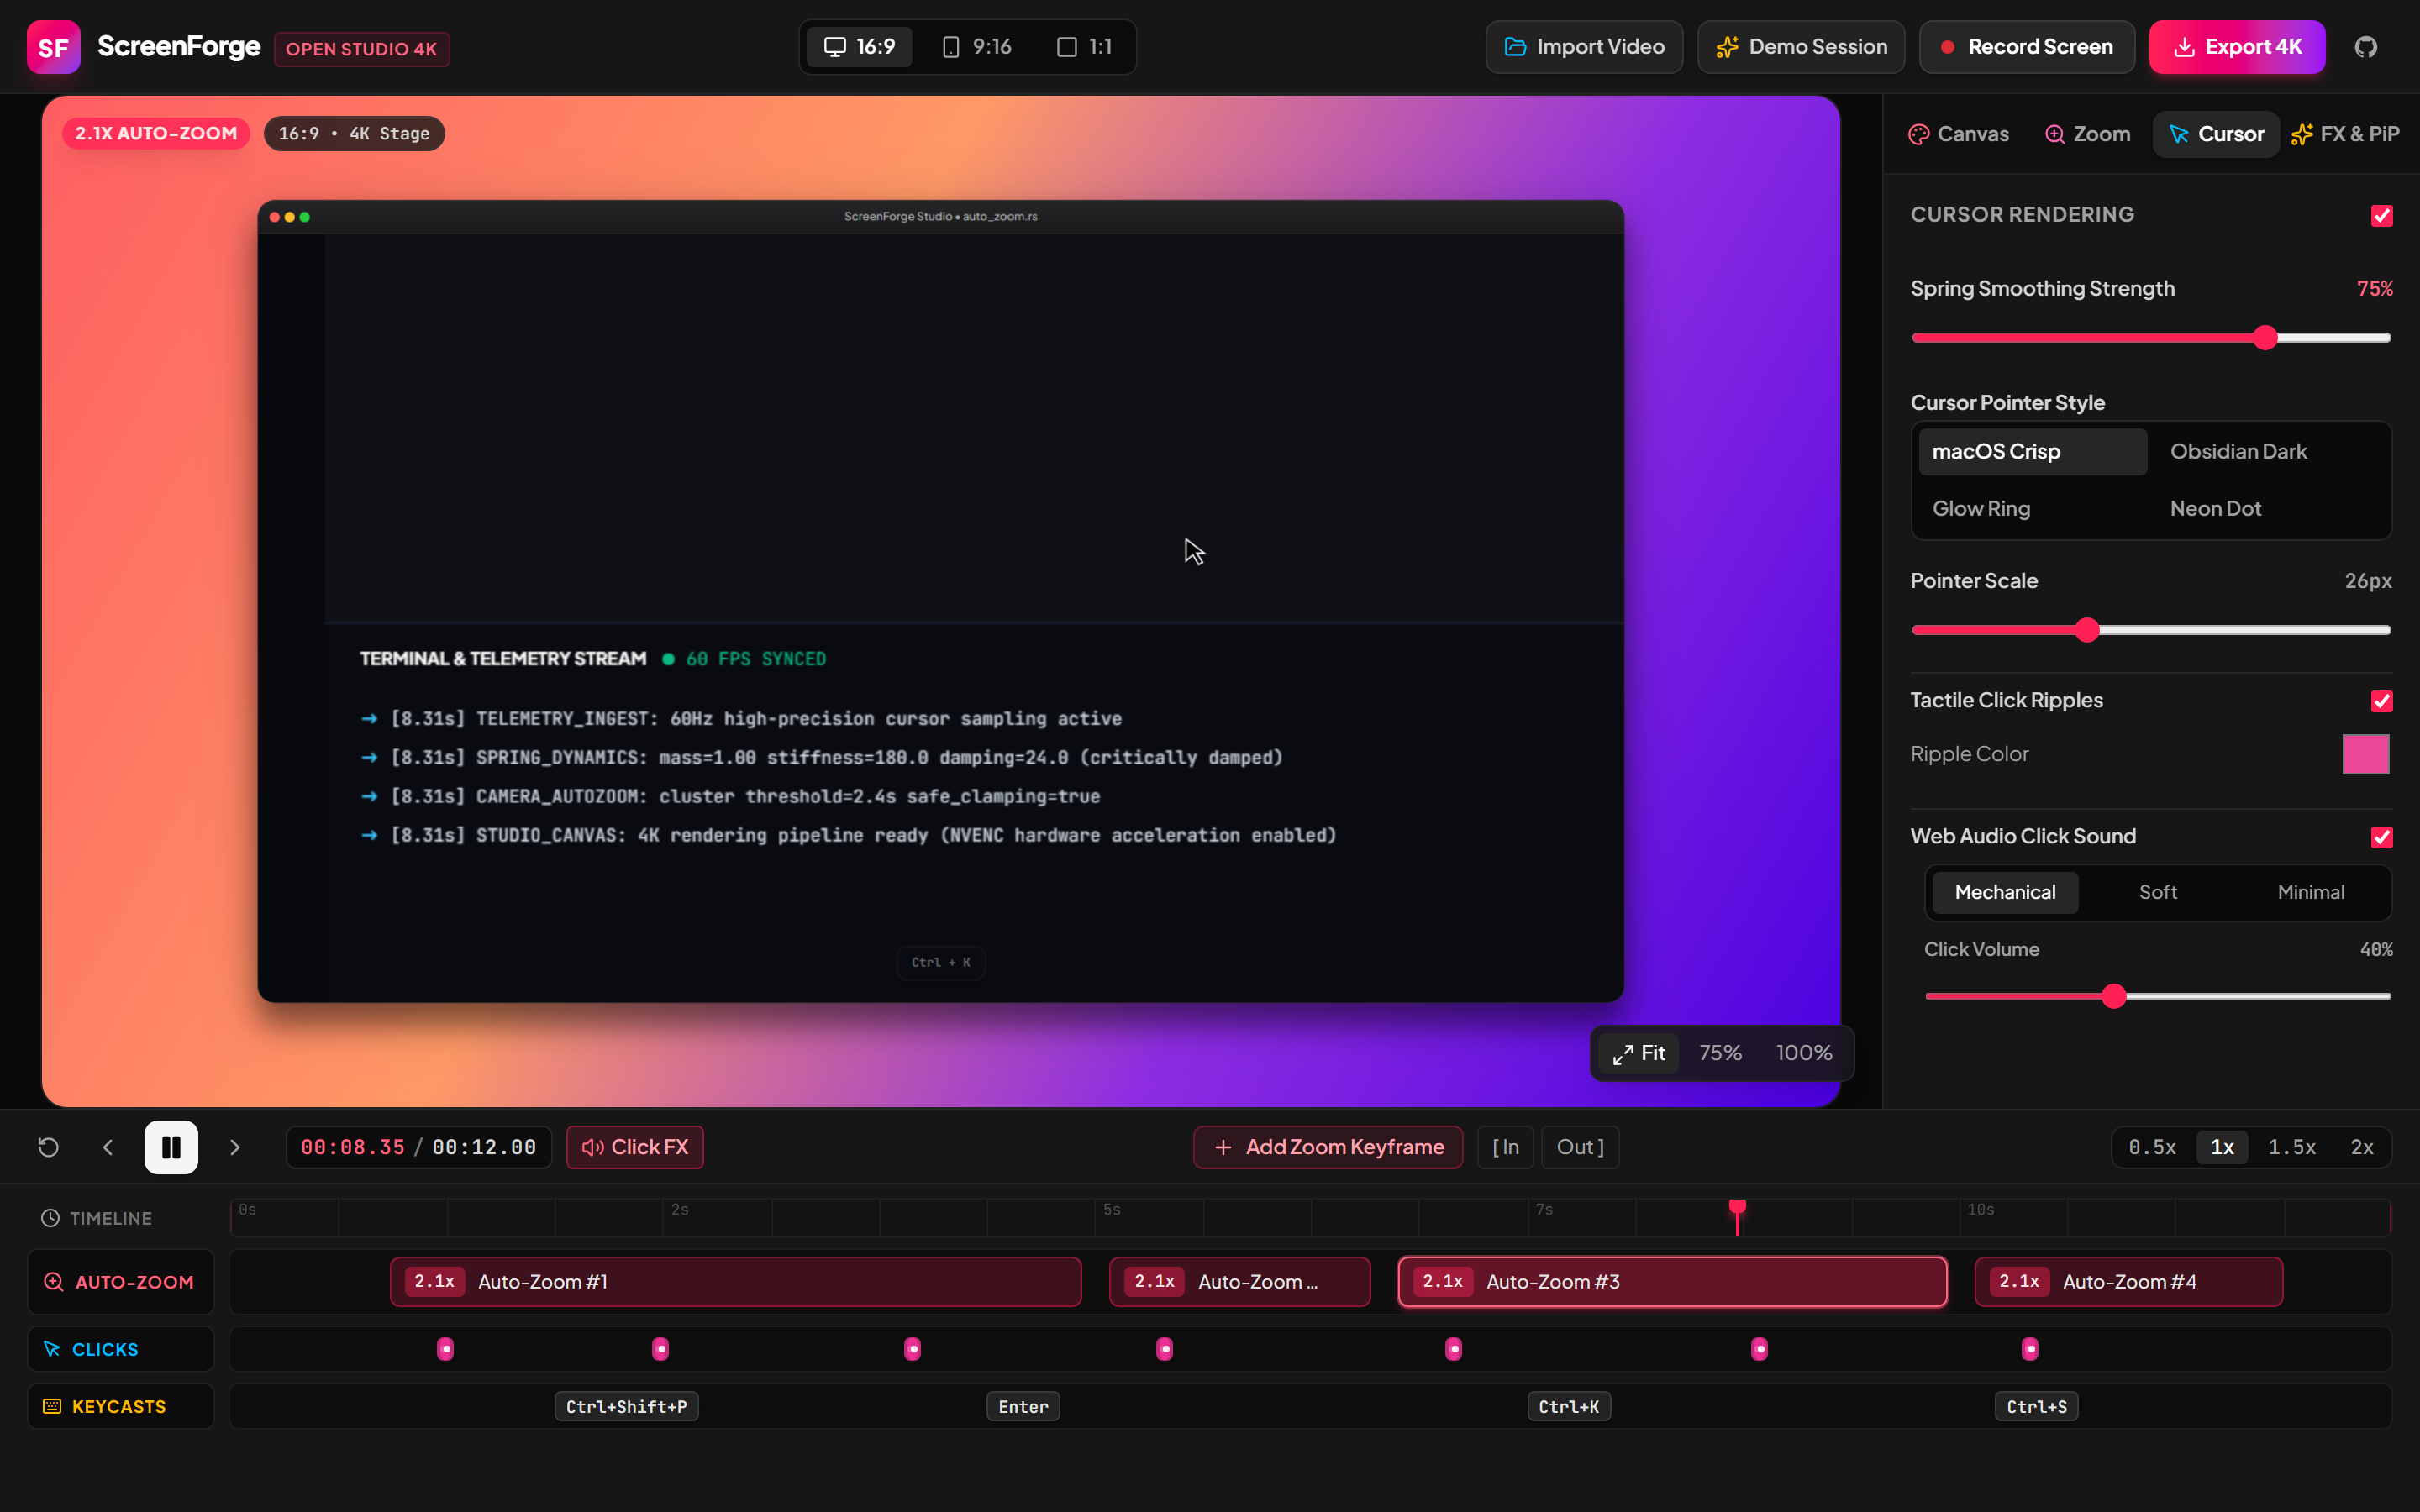Set playback speed to 2x
The width and height of the screenshot is (2420, 1512).
pyautogui.click(x=2361, y=1147)
